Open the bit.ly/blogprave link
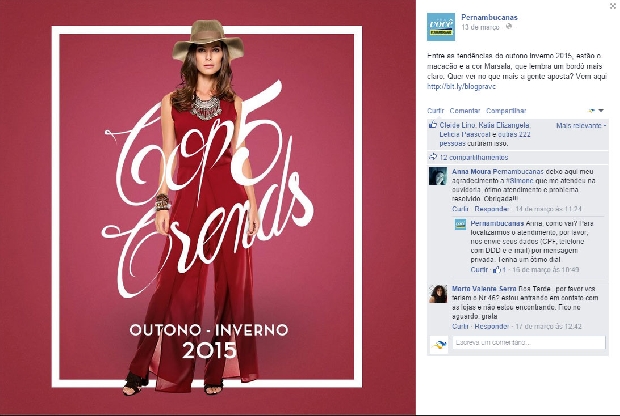Viewport: 620px width, 416px height. 461,86
